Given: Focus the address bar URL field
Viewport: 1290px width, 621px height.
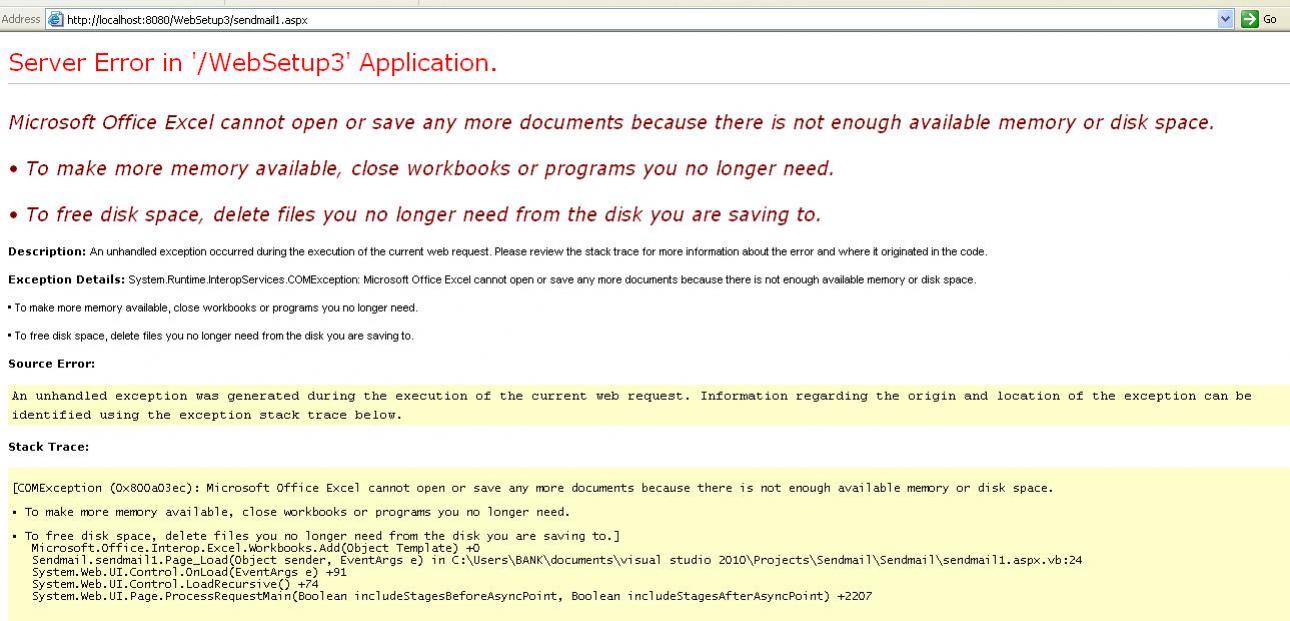Looking at the screenshot, I should point(640,19).
